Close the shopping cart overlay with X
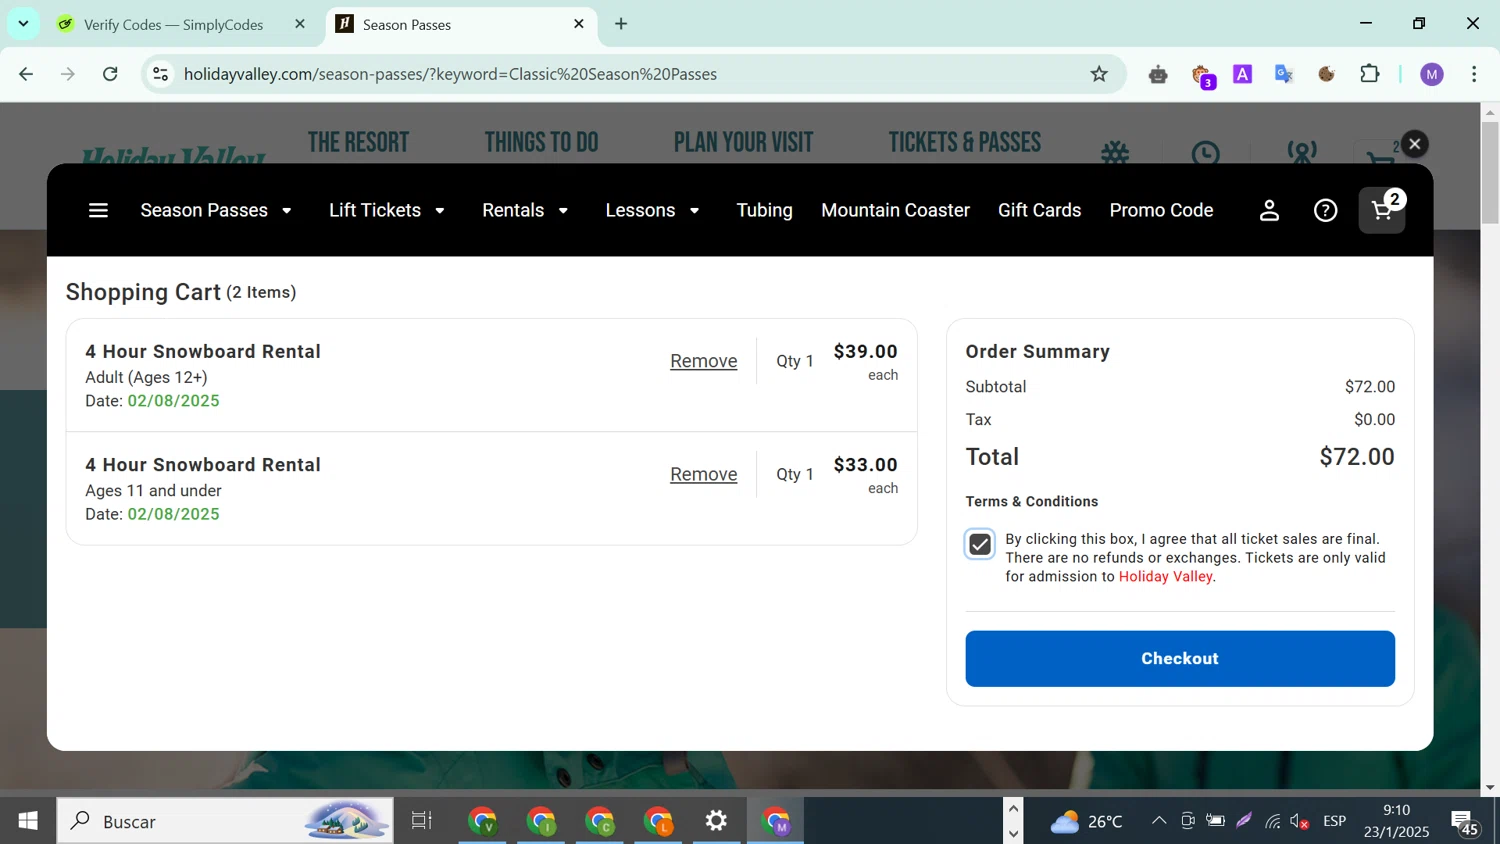This screenshot has width=1500, height=844. pyautogui.click(x=1414, y=144)
